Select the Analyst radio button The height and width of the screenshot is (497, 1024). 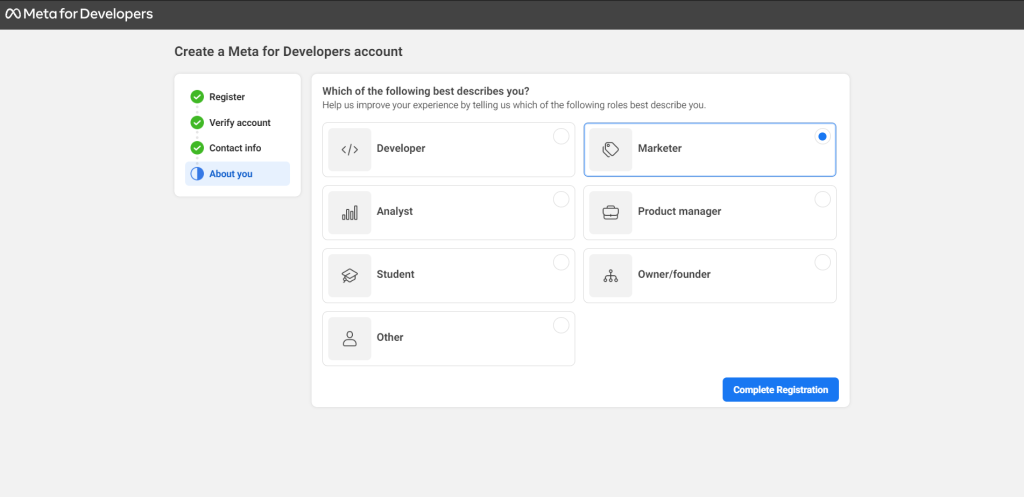(x=561, y=199)
